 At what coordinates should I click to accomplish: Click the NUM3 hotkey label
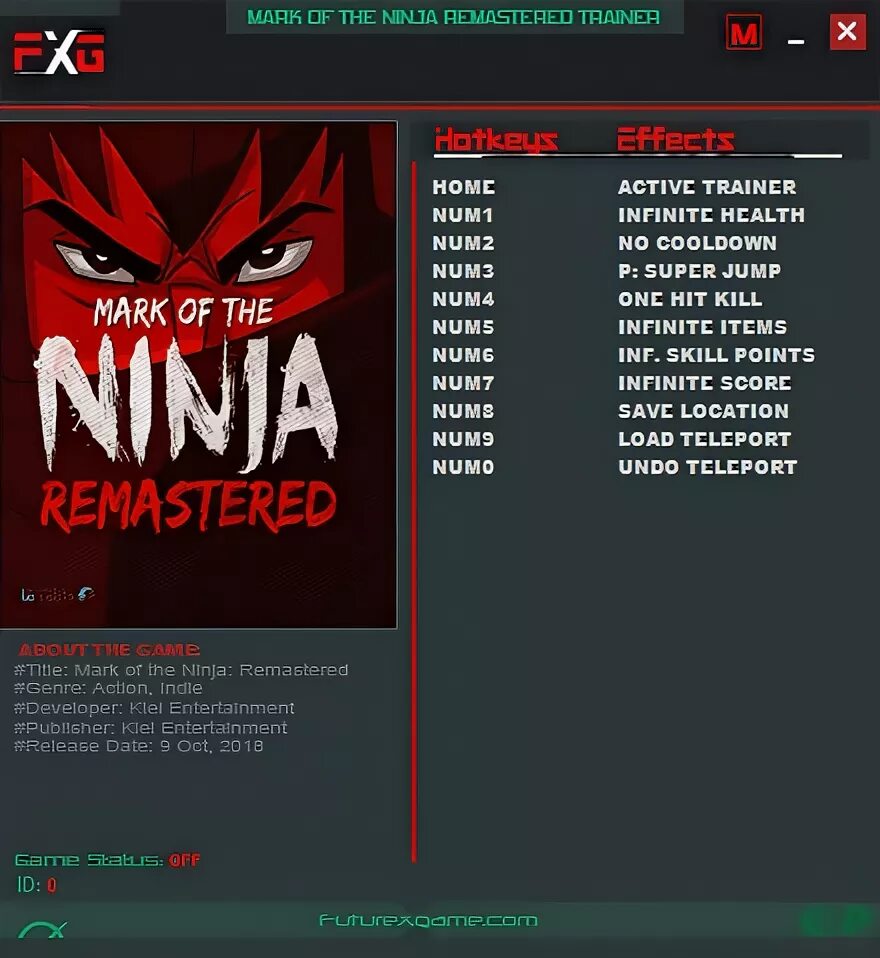pos(463,271)
